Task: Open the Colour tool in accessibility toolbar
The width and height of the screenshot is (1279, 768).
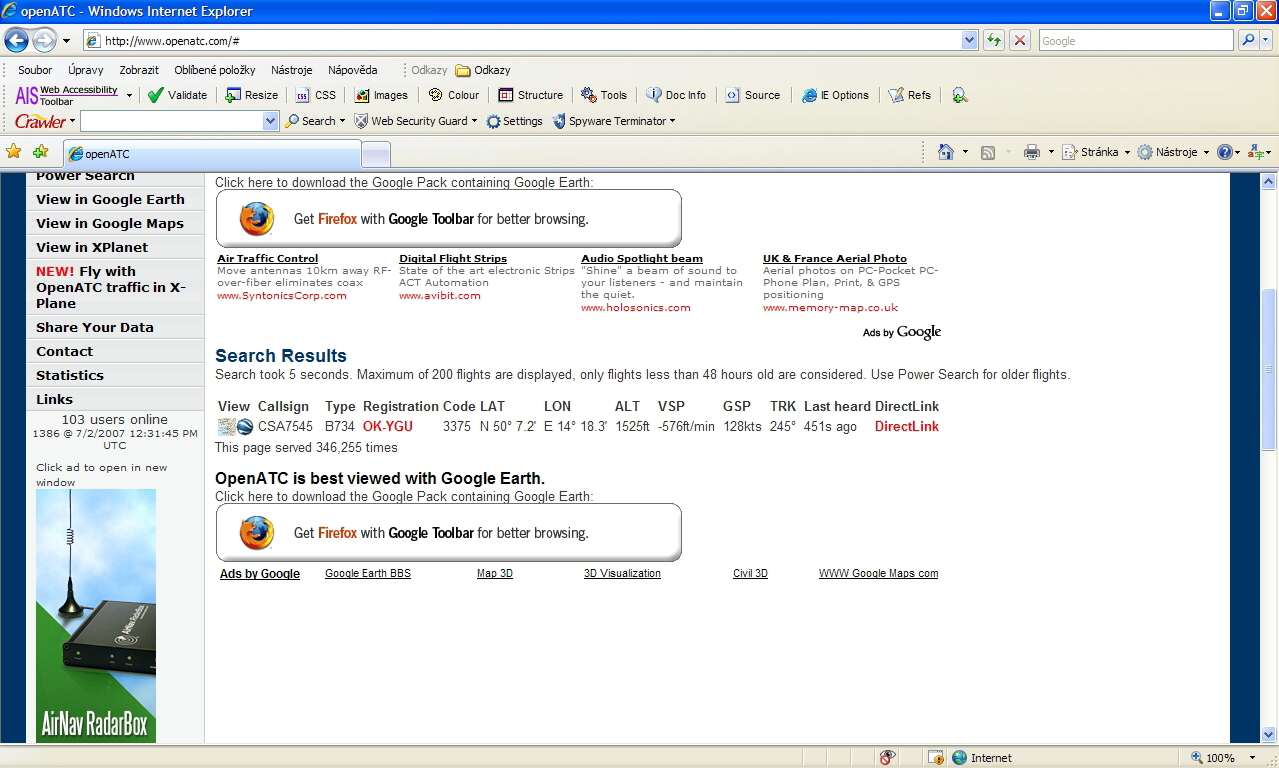Action: [x=454, y=95]
